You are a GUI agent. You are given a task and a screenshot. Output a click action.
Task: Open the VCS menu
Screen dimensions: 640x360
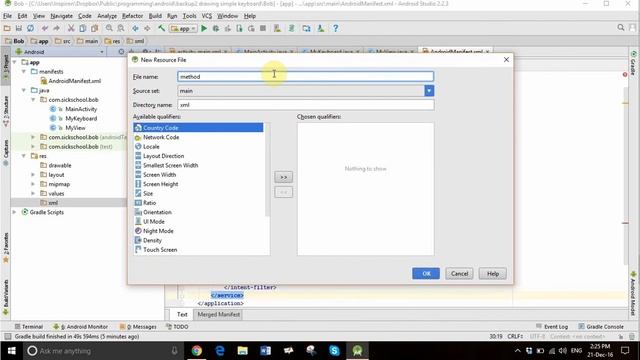point(207,16)
